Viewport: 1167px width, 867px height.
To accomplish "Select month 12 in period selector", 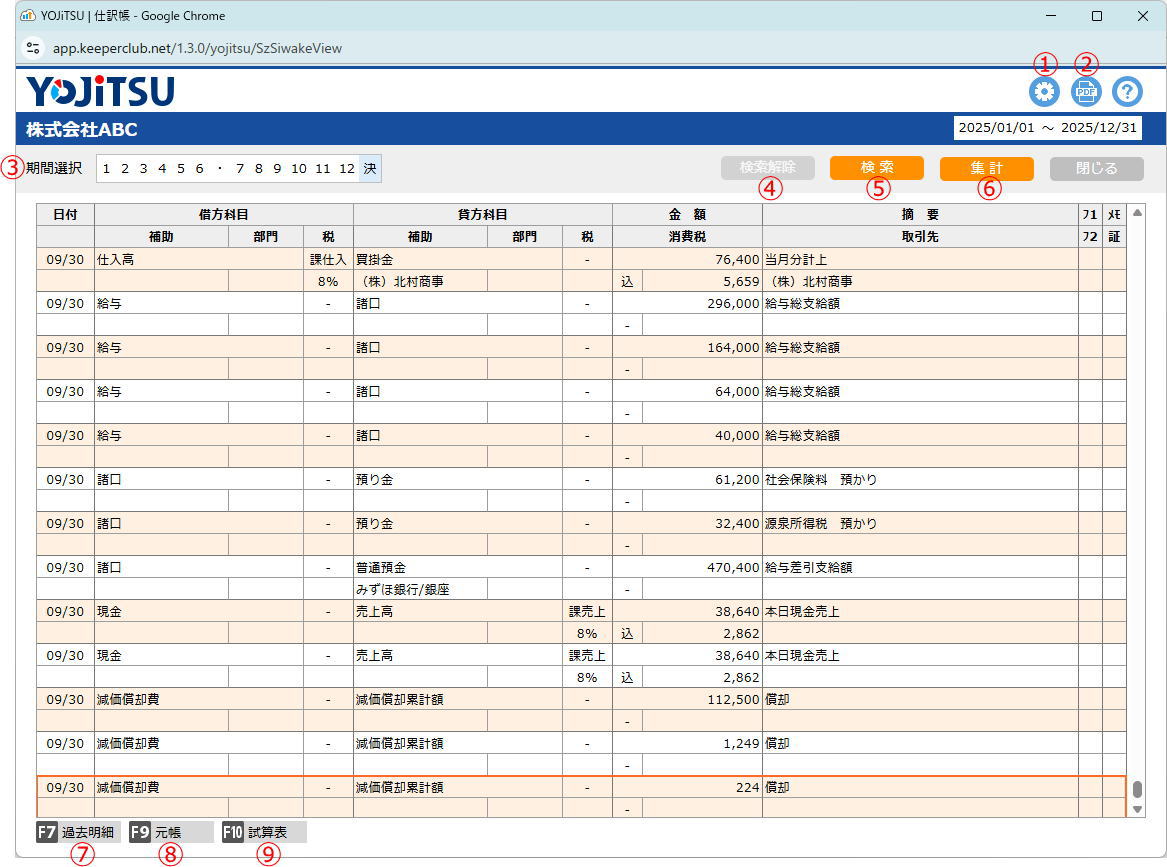I will click(346, 169).
